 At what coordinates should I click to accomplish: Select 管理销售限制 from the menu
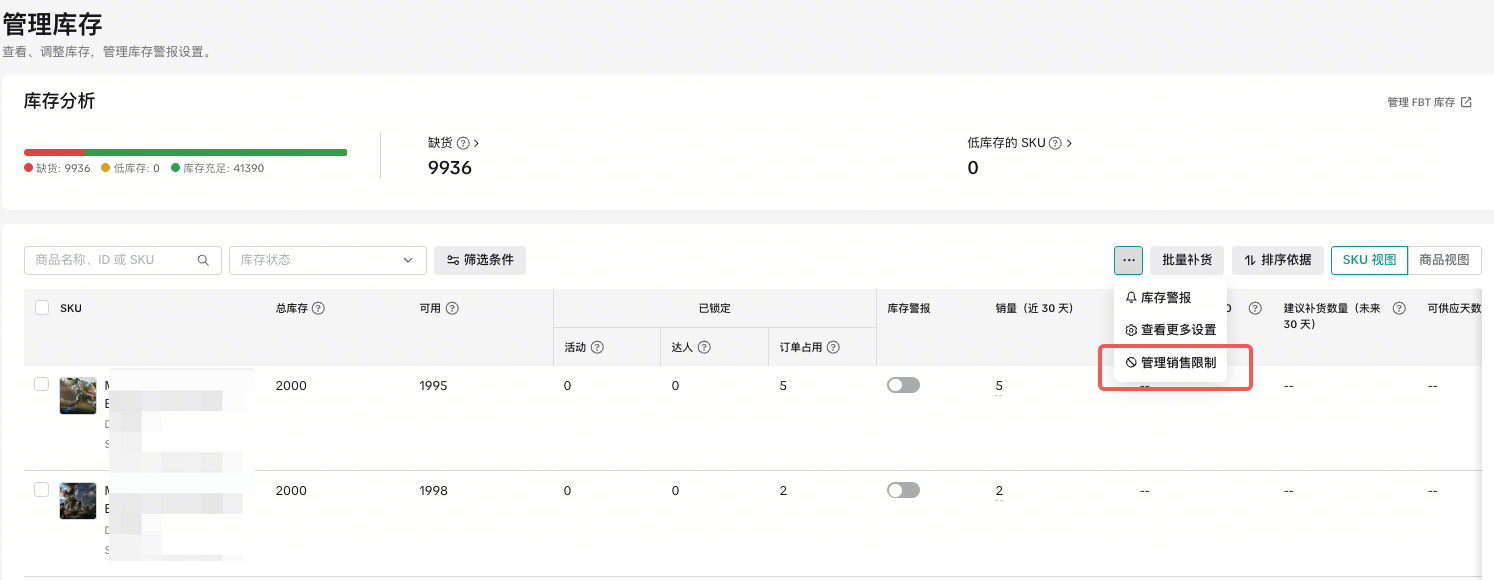(x=1171, y=363)
